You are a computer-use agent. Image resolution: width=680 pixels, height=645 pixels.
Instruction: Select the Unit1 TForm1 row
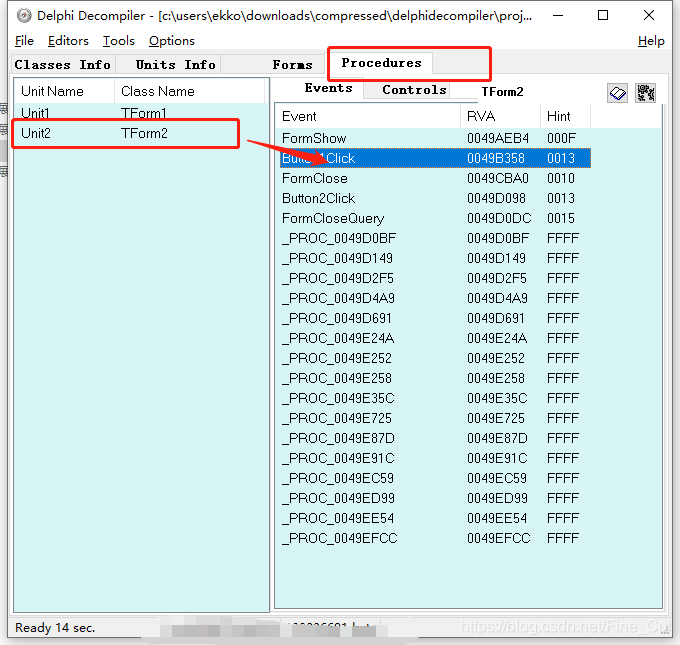click(x=141, y=113)
